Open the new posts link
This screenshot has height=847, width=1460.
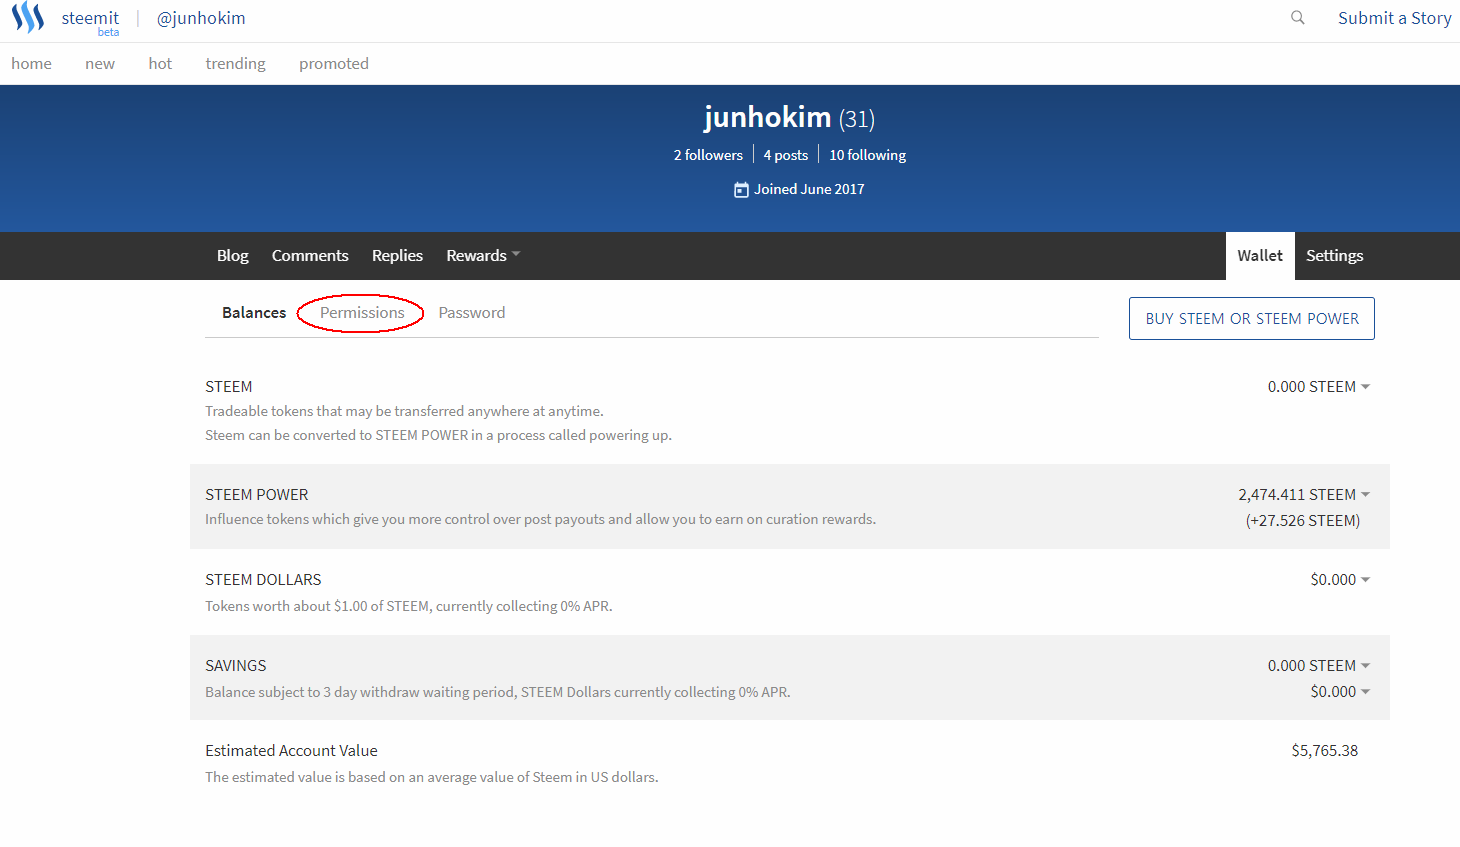[100, 64]
